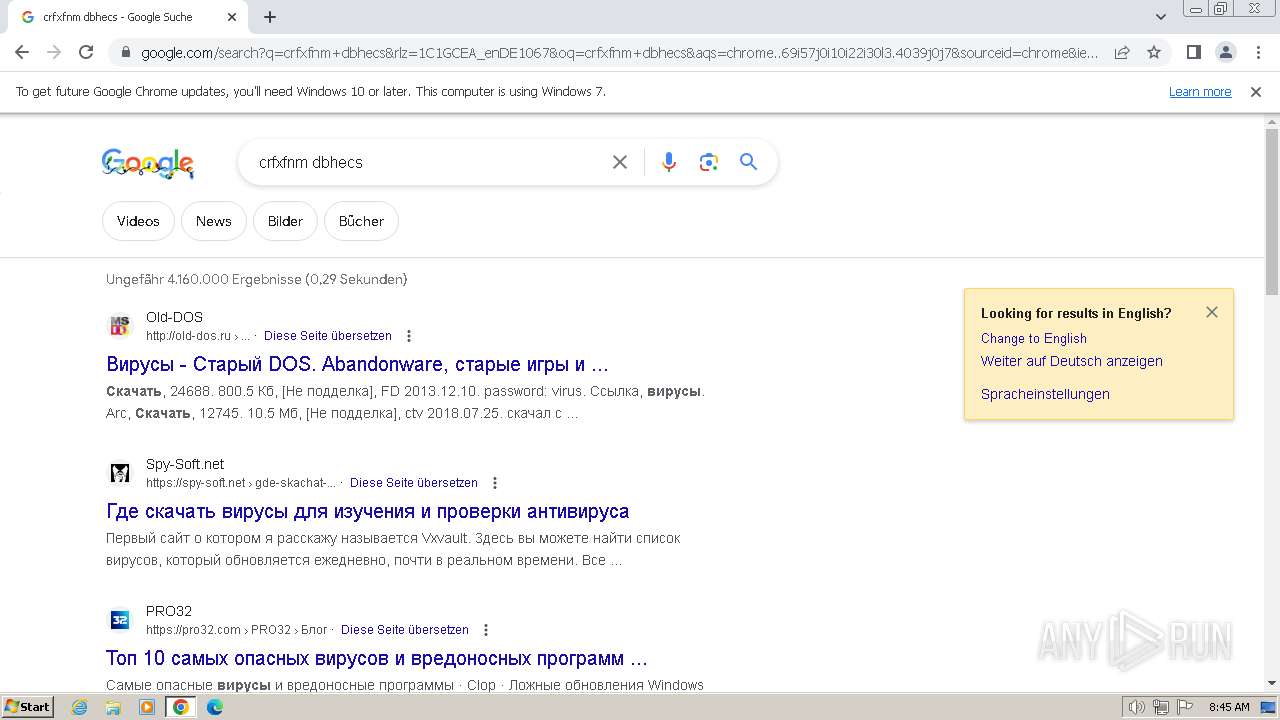Image resolution: width=1280 pixels, height=720 pixels.
Task: View site information lock icon
Action: click(x=125, y=53)
